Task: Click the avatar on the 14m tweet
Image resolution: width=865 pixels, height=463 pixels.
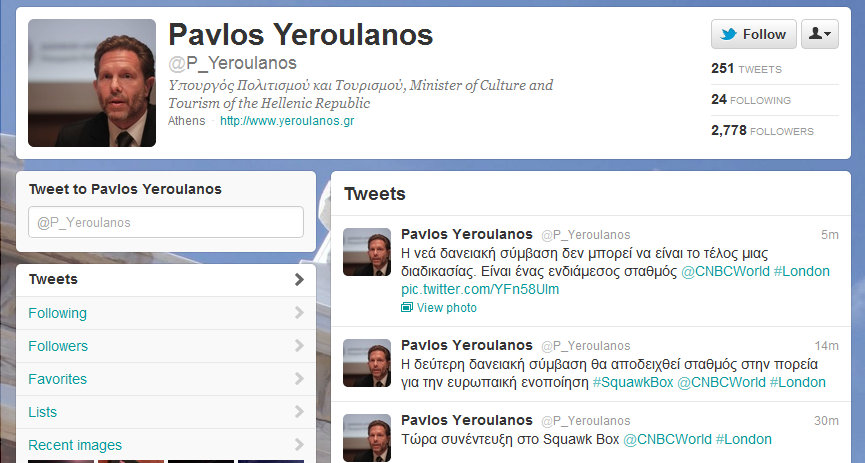Action: [367, 363]
